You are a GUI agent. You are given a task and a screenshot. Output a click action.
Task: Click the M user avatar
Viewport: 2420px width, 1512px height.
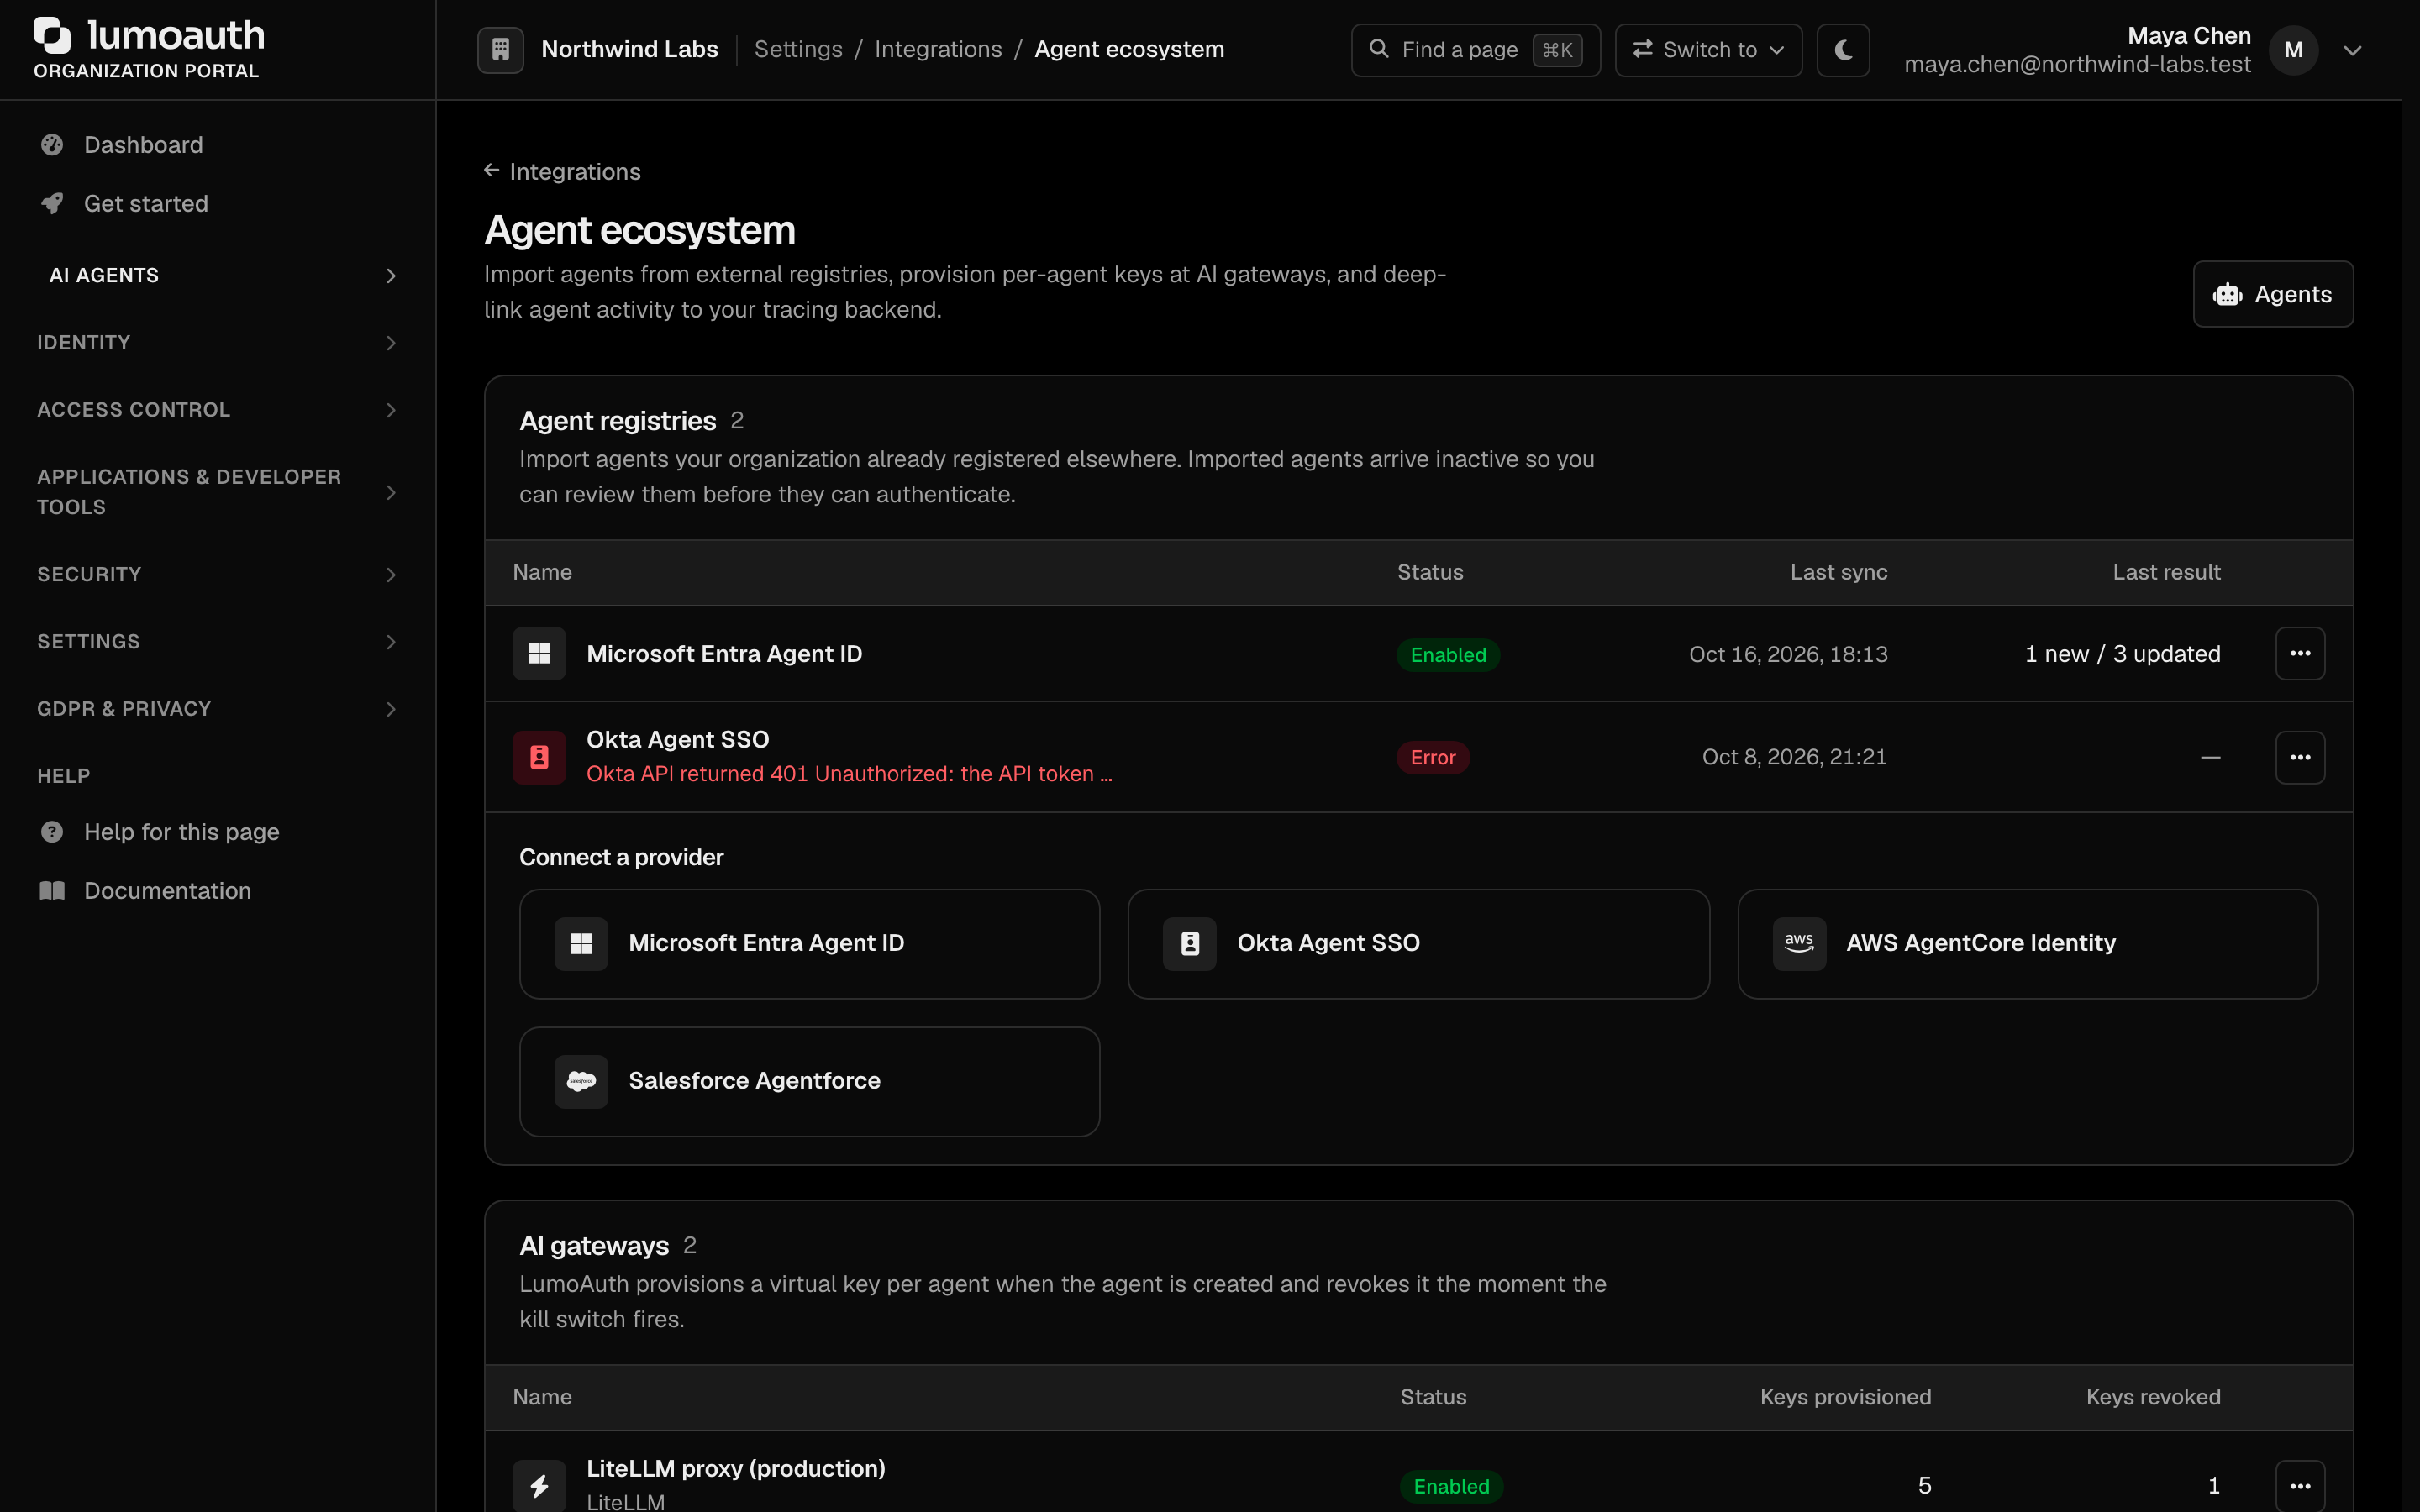(2293, 50)
